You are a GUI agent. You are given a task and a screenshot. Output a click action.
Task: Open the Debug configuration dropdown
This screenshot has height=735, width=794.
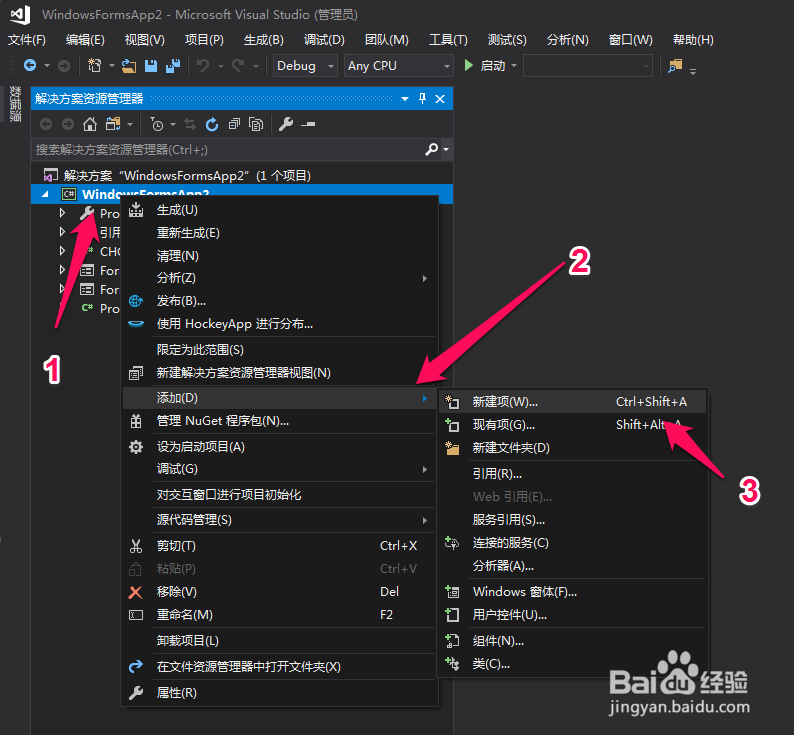pyautogui.click(x=331, y=66)
